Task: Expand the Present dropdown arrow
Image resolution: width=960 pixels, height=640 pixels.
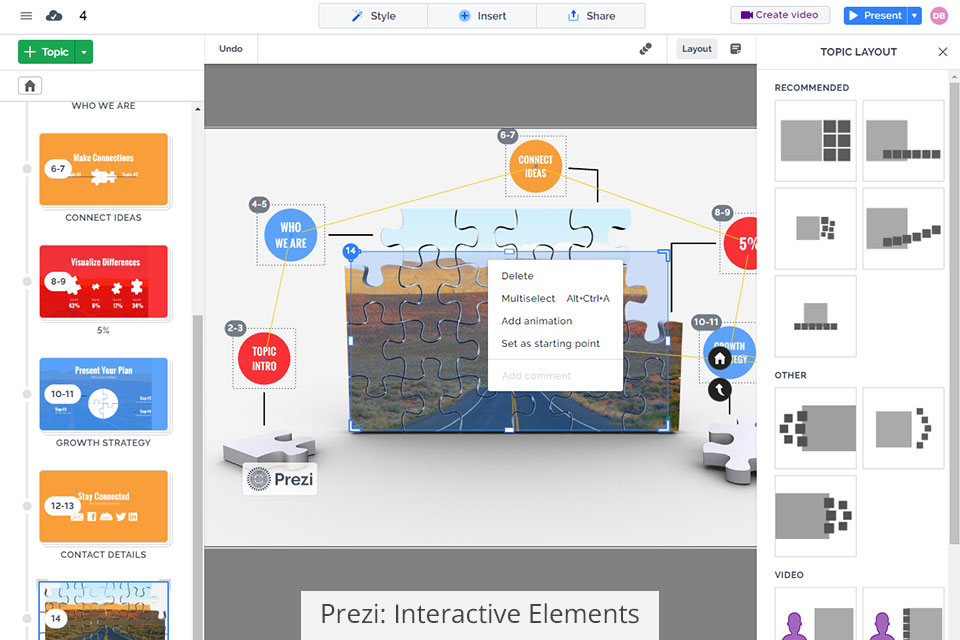Action: click(915, 15)
